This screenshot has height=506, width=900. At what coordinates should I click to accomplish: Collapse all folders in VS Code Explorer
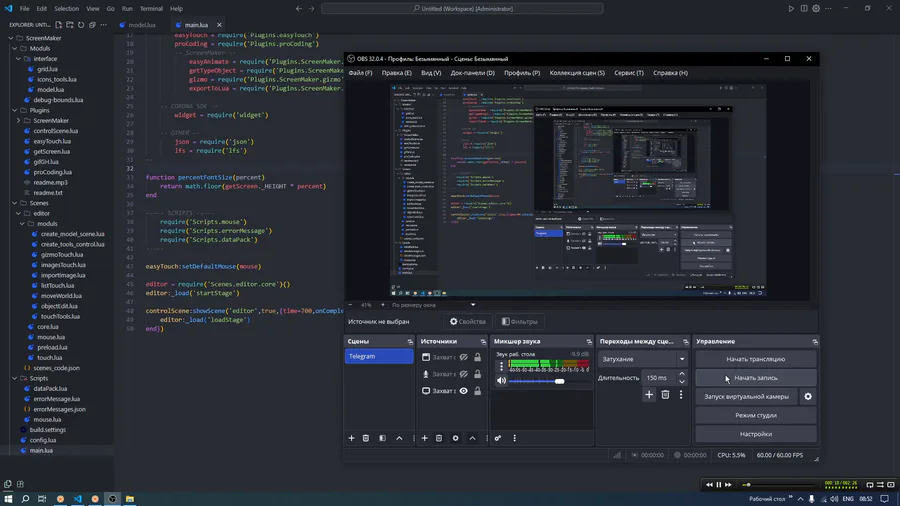pyautogui.click(x=92, y=25)
